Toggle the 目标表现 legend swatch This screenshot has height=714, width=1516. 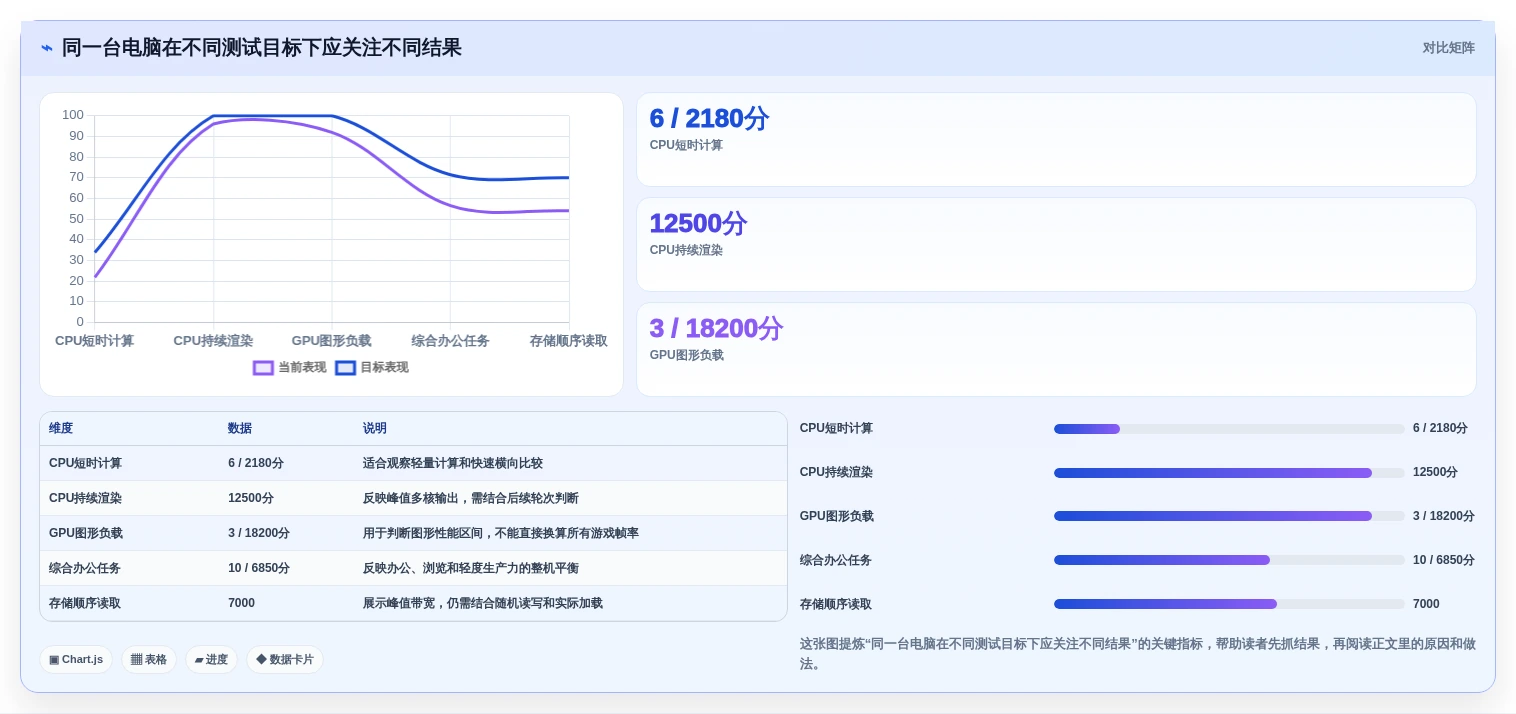tap(345, 368)
